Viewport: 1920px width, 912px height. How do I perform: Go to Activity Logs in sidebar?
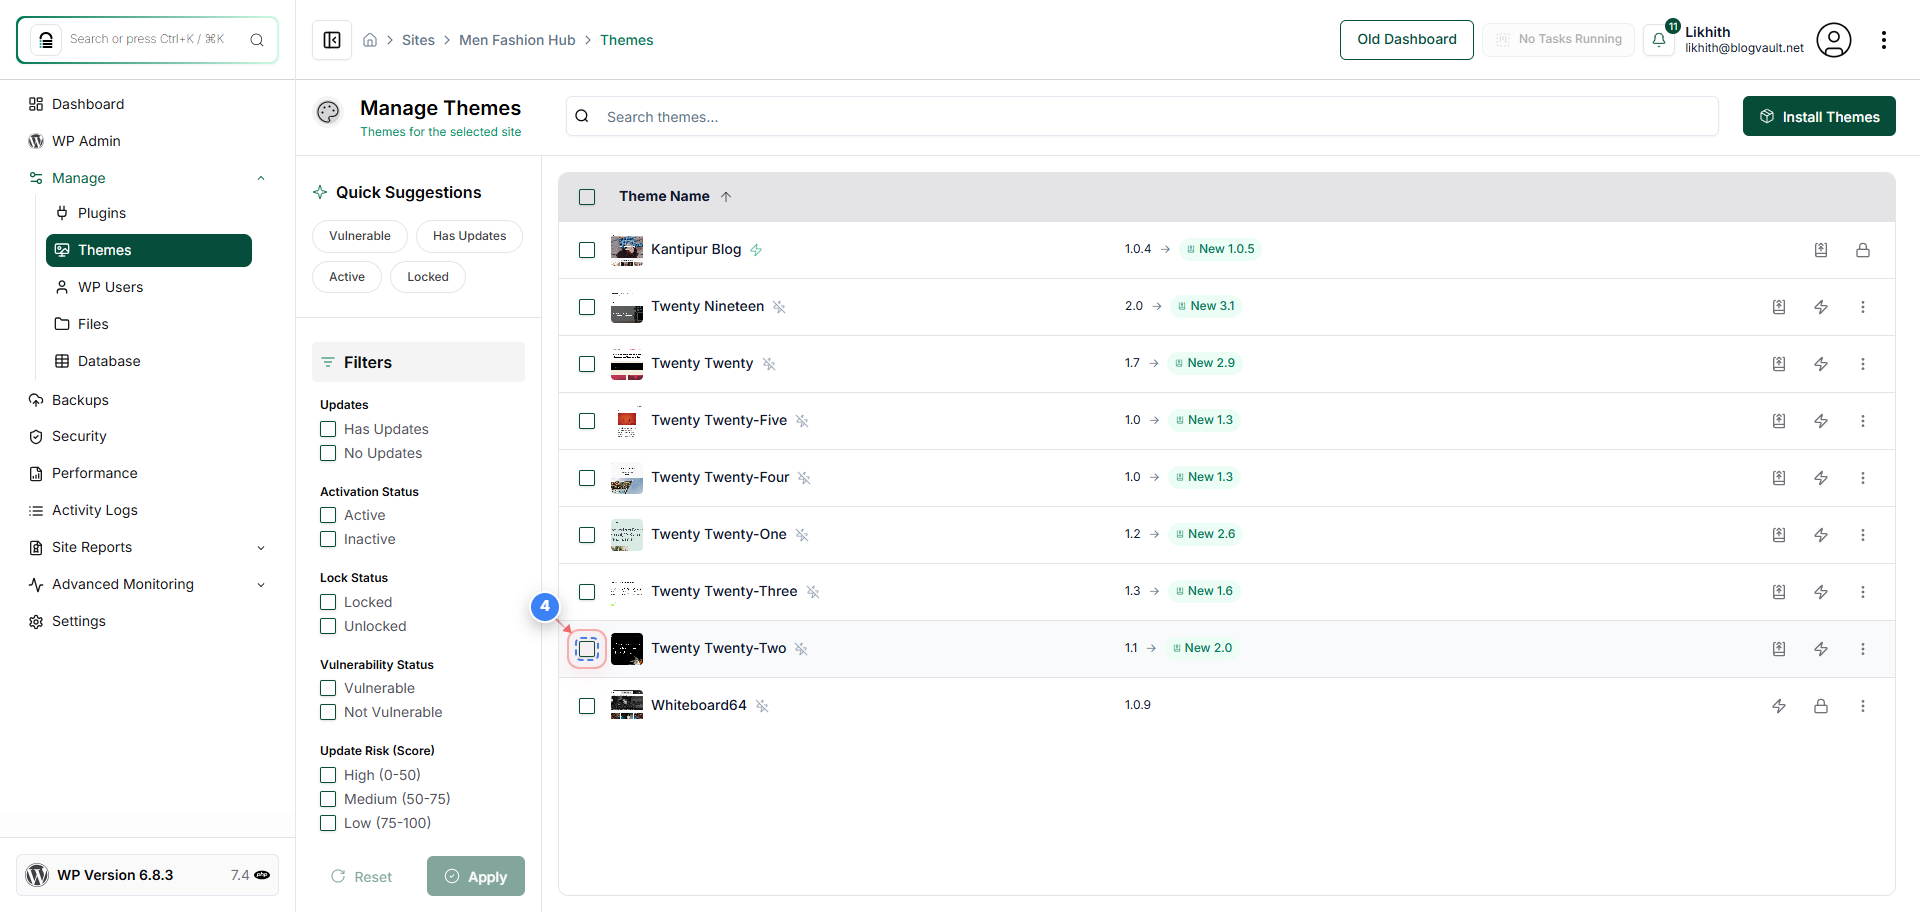(95, 510)
